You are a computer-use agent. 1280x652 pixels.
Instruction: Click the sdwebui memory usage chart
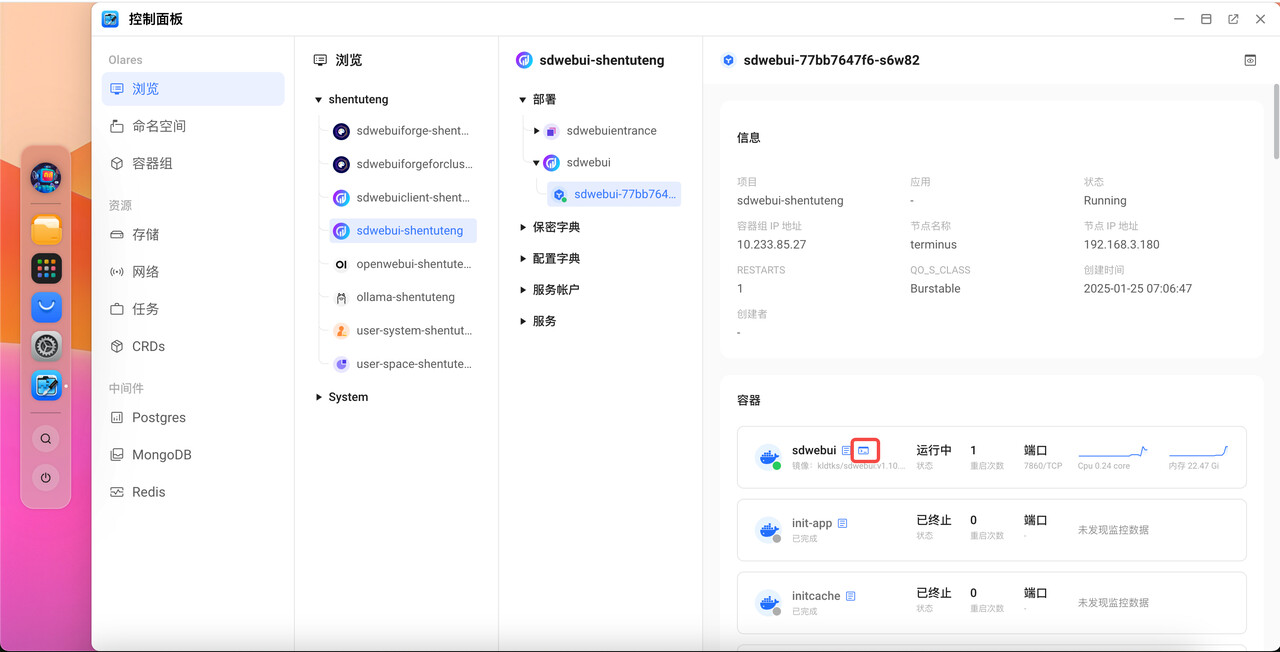[x=1198, y=452]
